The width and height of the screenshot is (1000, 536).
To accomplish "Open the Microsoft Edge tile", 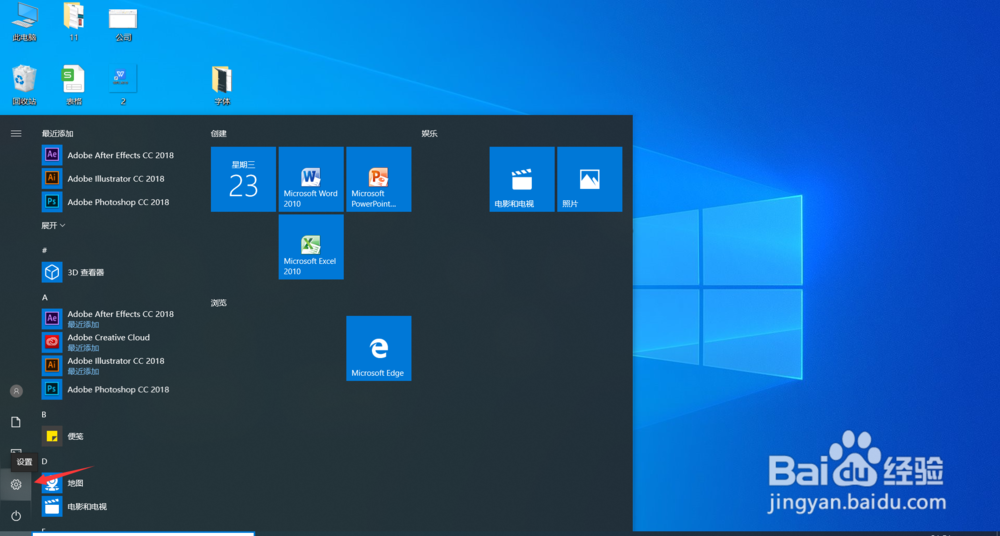I will click(379, 348).
